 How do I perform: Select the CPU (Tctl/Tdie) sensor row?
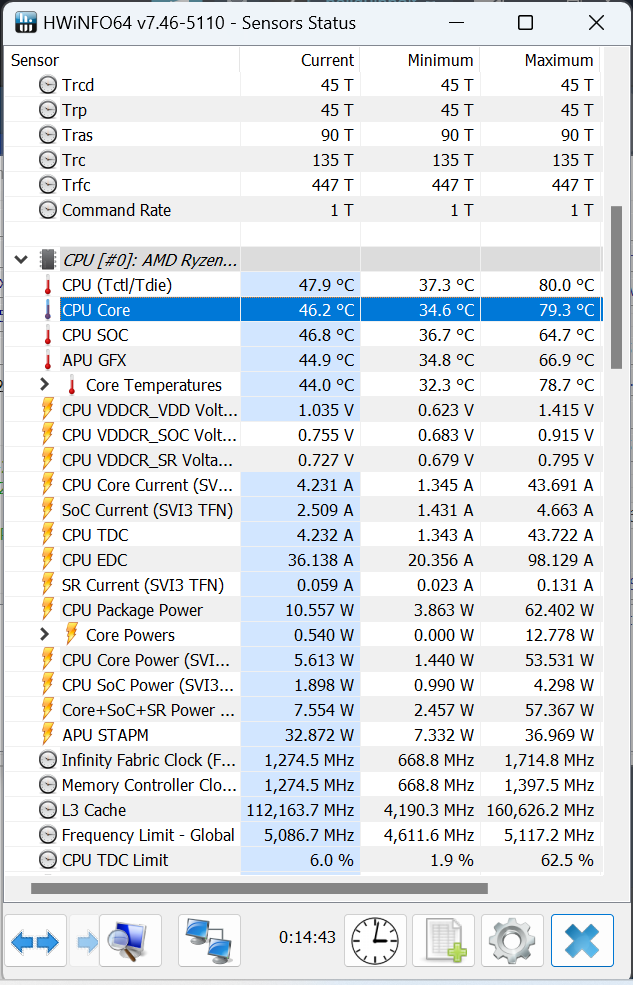303,285
